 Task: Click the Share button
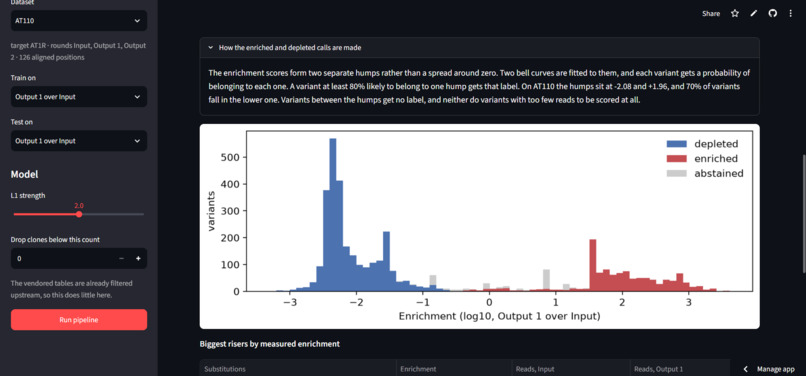[x=711, y=14]
